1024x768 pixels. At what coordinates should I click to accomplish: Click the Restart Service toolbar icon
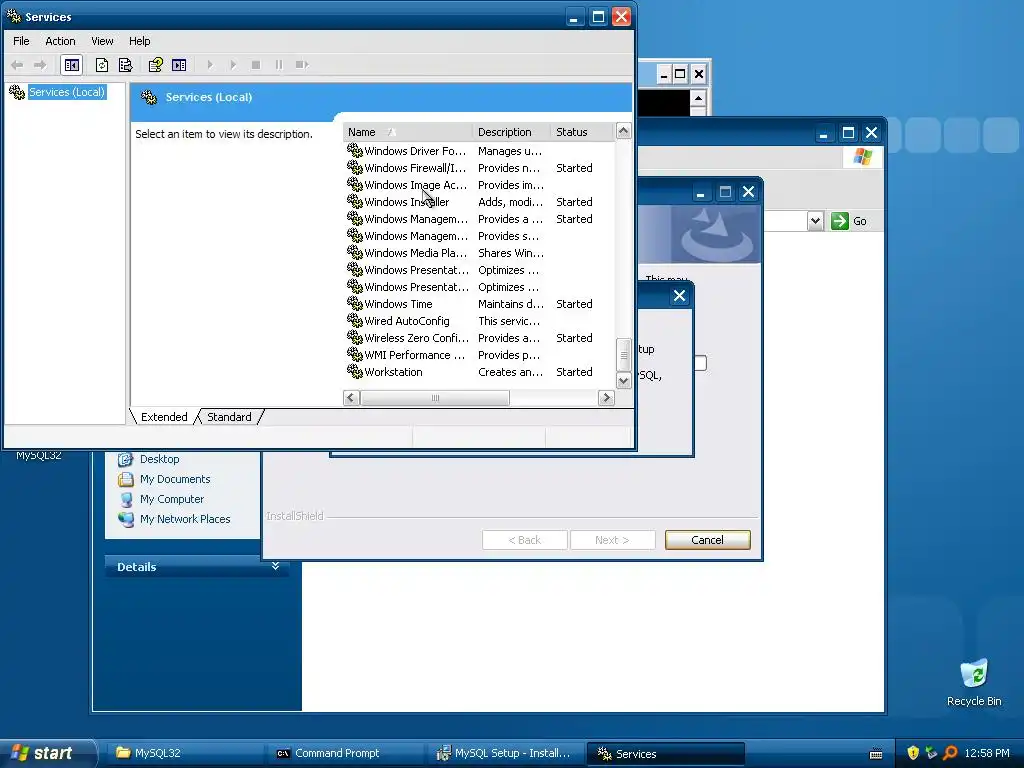tap(302, 65)
